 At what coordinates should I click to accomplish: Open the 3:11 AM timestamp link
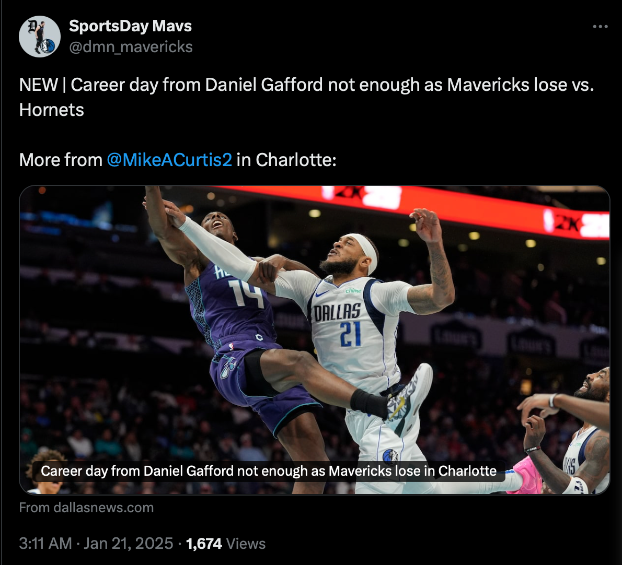pyautogui.click(x=45, y=543)
